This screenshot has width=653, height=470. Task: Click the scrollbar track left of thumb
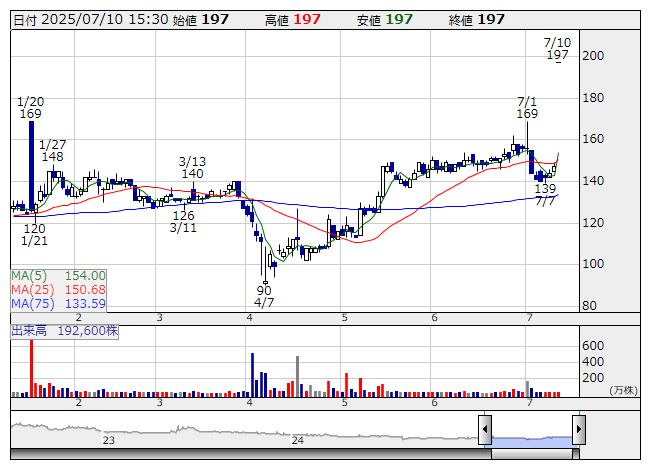(x=251, y=454)
